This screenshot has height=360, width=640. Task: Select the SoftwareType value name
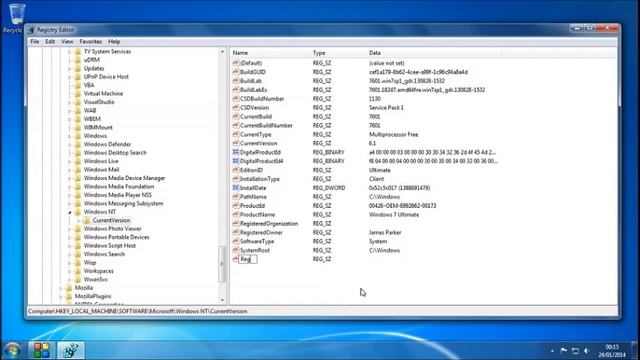point(257,242)
